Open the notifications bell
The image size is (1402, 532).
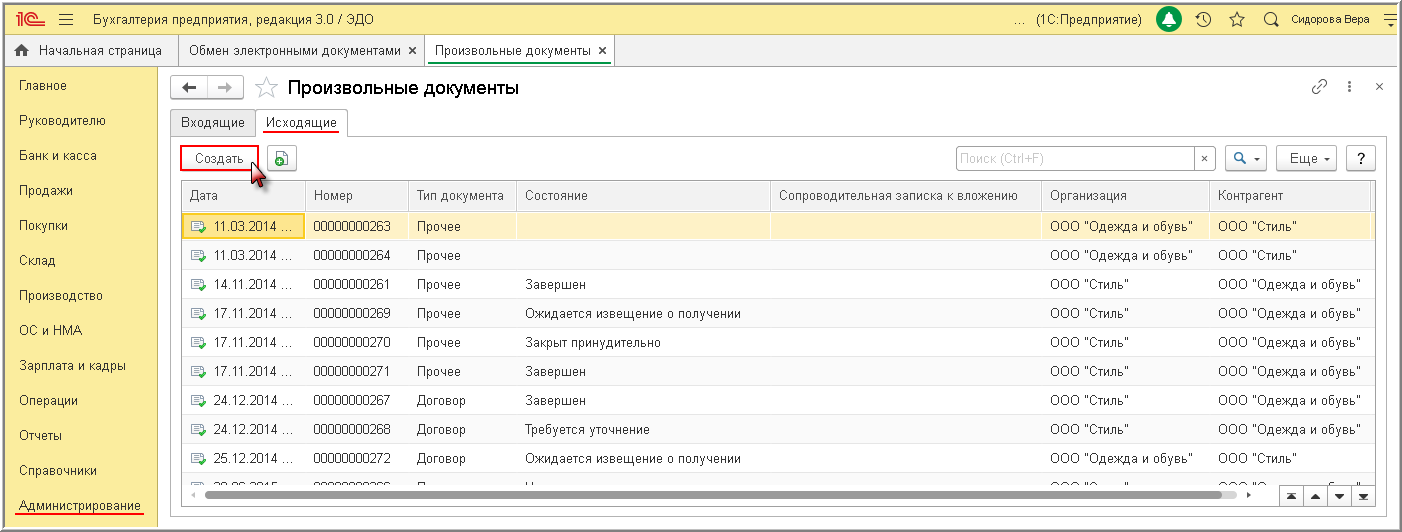pos(1168,19)
